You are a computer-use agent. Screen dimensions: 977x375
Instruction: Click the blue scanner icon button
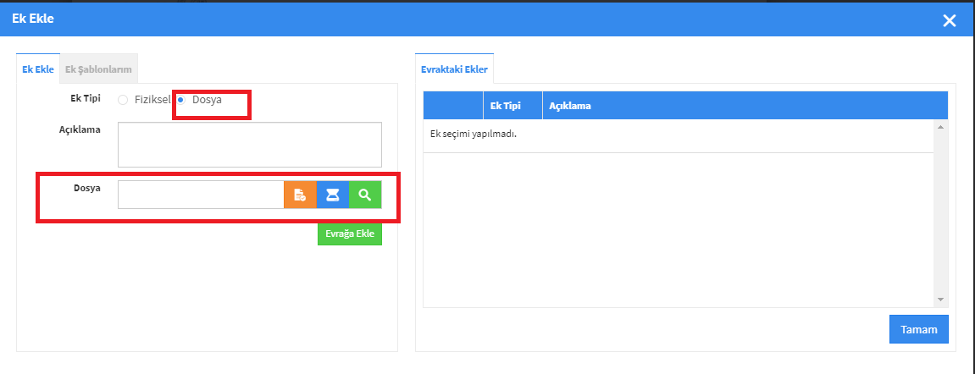333,195
